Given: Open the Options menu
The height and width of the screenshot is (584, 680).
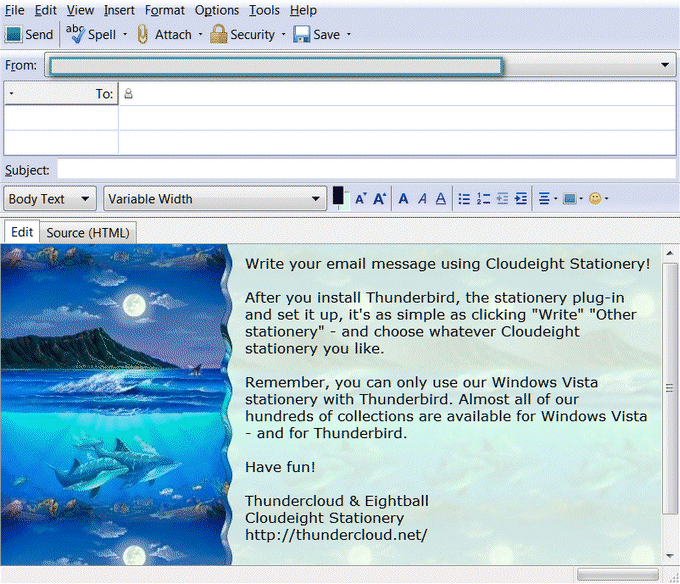Looking at the screenshot, I should 217,10.
